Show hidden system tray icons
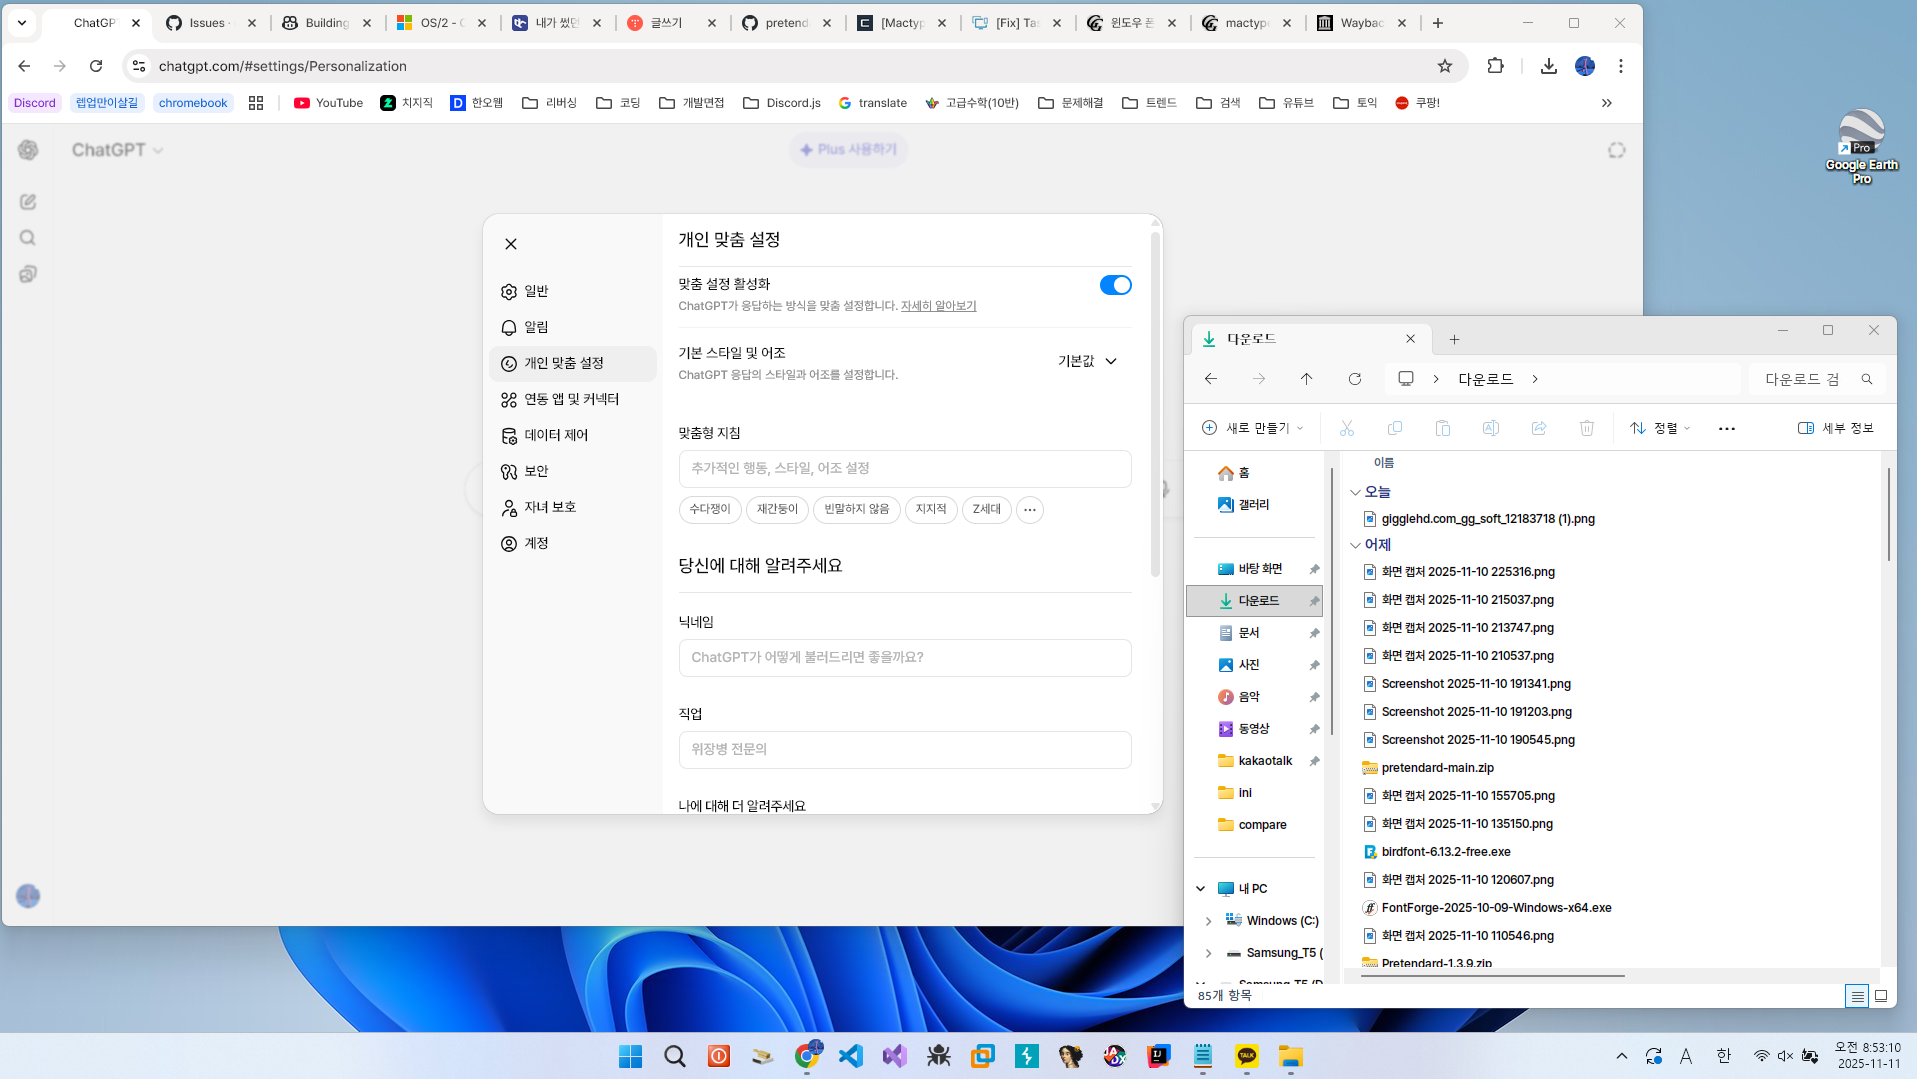Screen dimensions: 1917x1079 tap(1621, 1056)
